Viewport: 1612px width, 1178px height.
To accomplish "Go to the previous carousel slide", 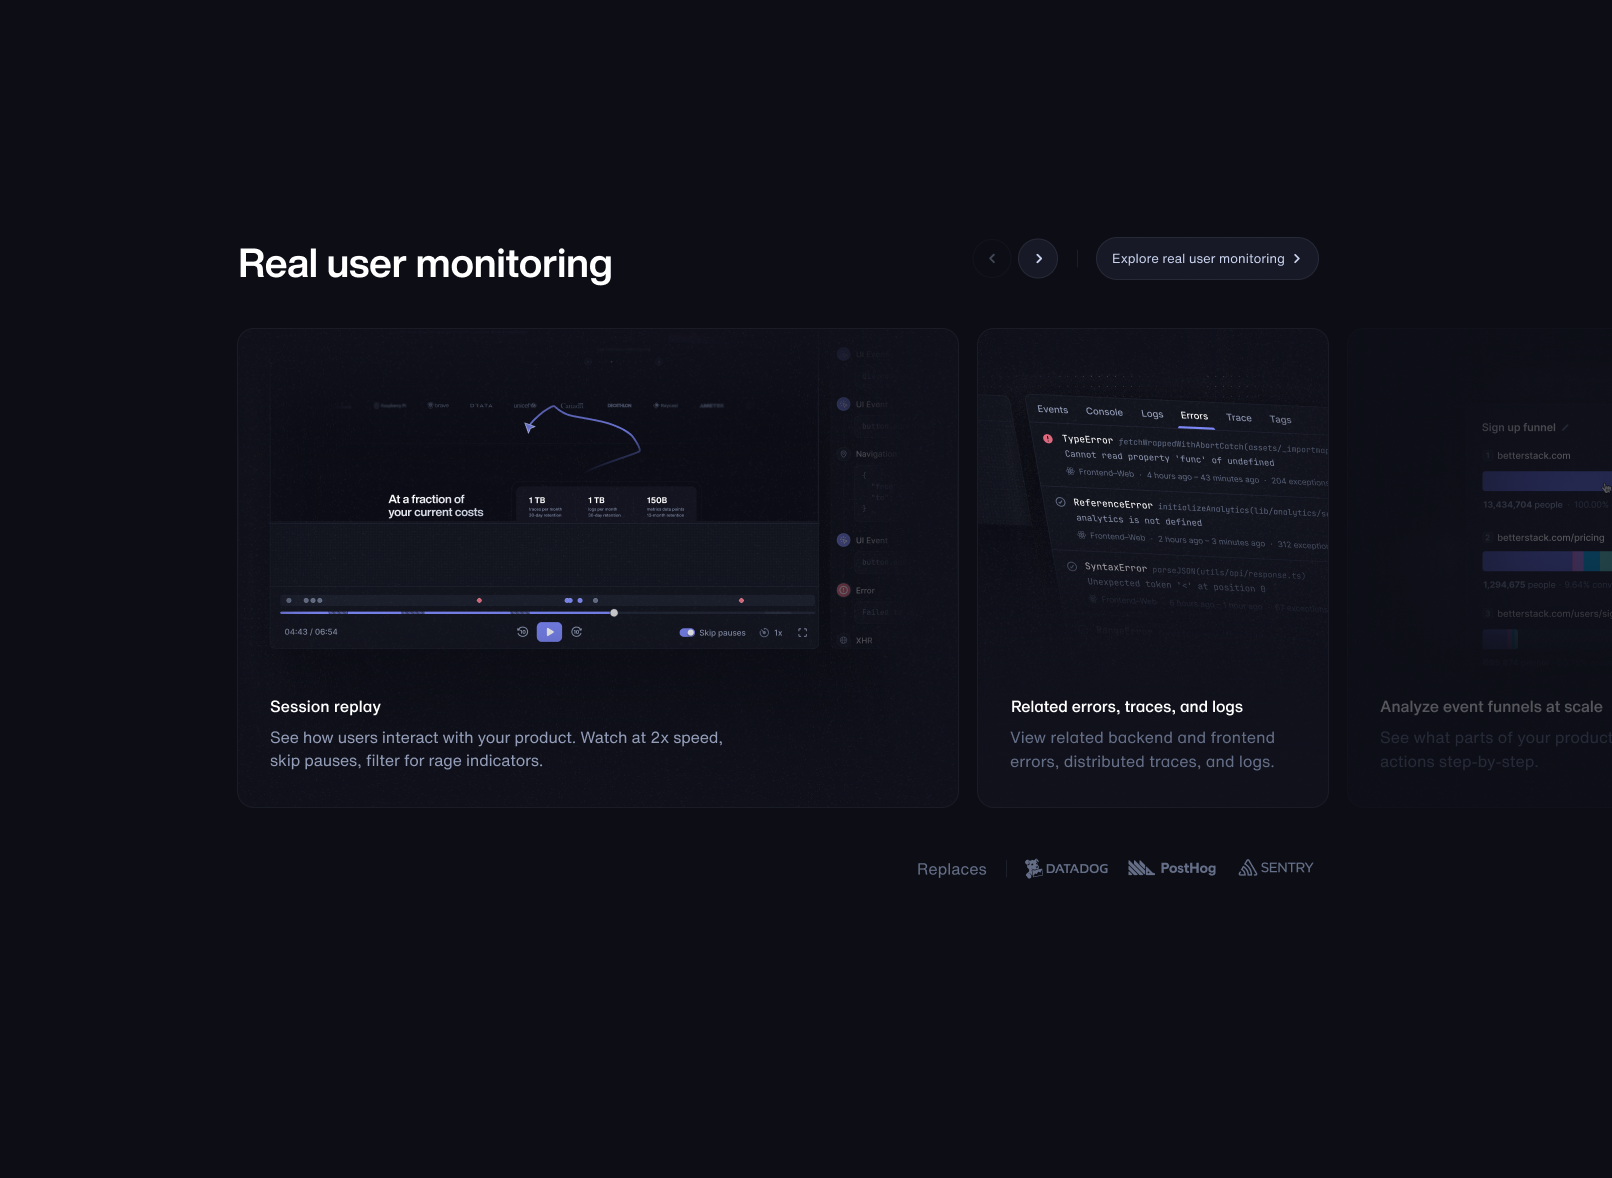I will (x=992, y=259).
